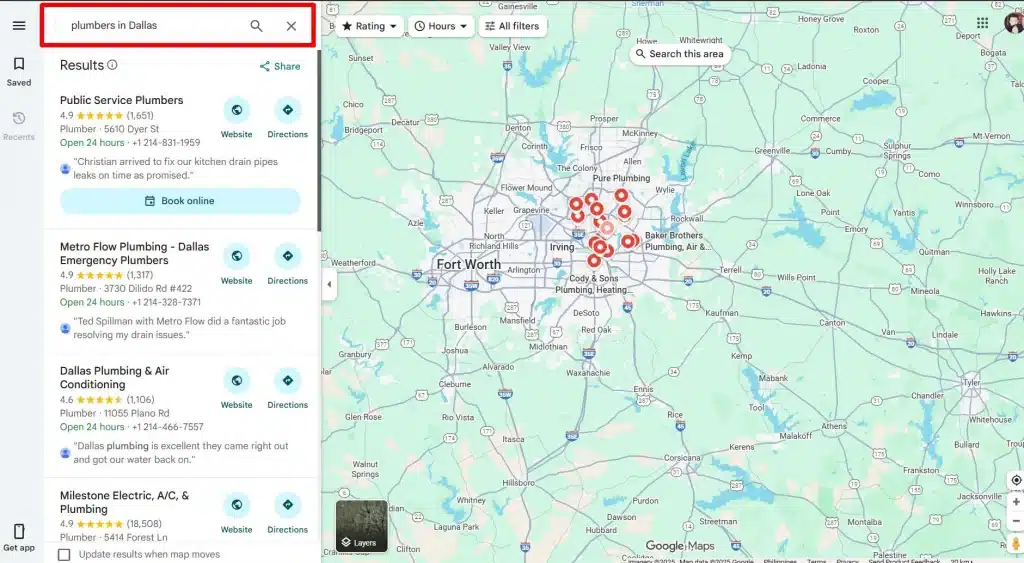
Task: Show your location on the map
Action: 1016,480
